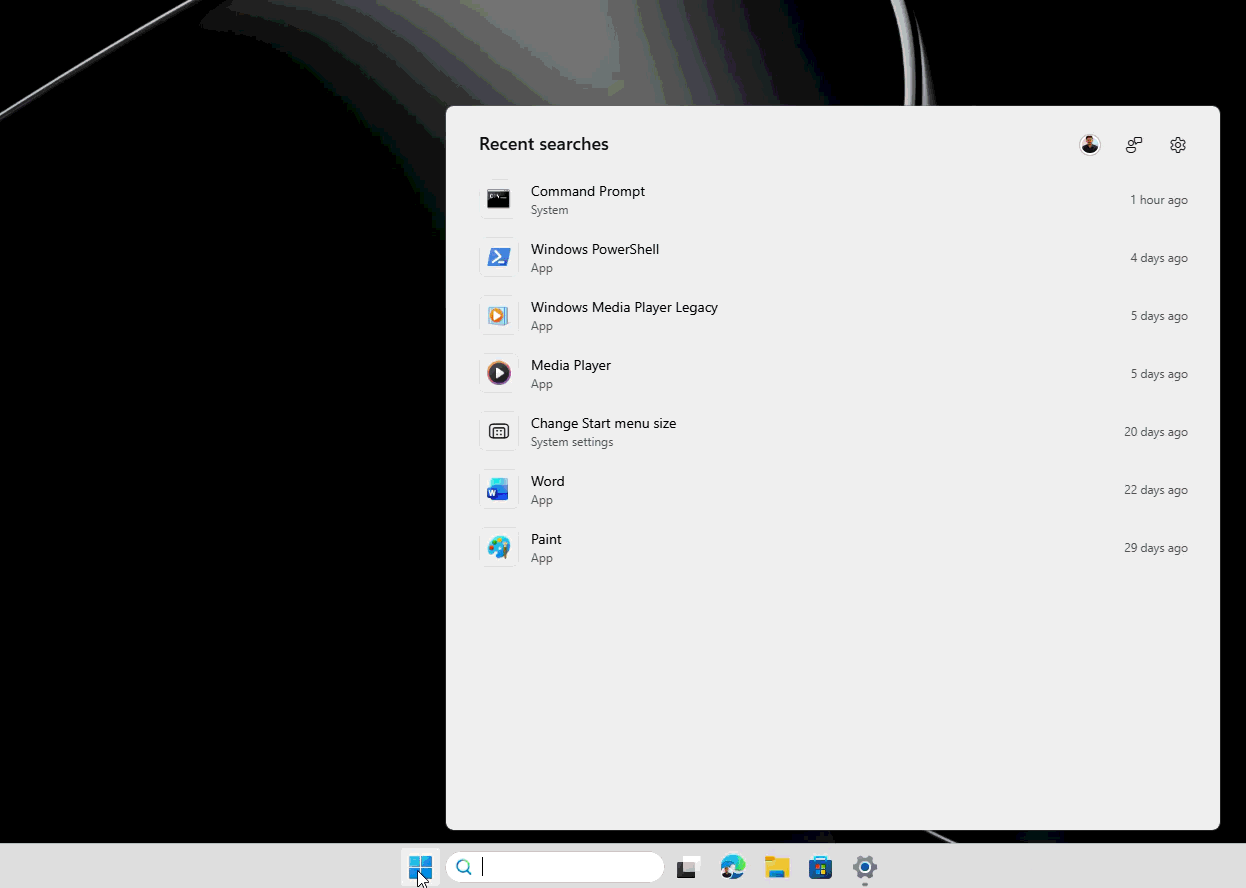Image resolution: width=1246 pixels, height=888 pixels.
Task: Select the "Command Prompt" result title
Action: click(588, 191)
